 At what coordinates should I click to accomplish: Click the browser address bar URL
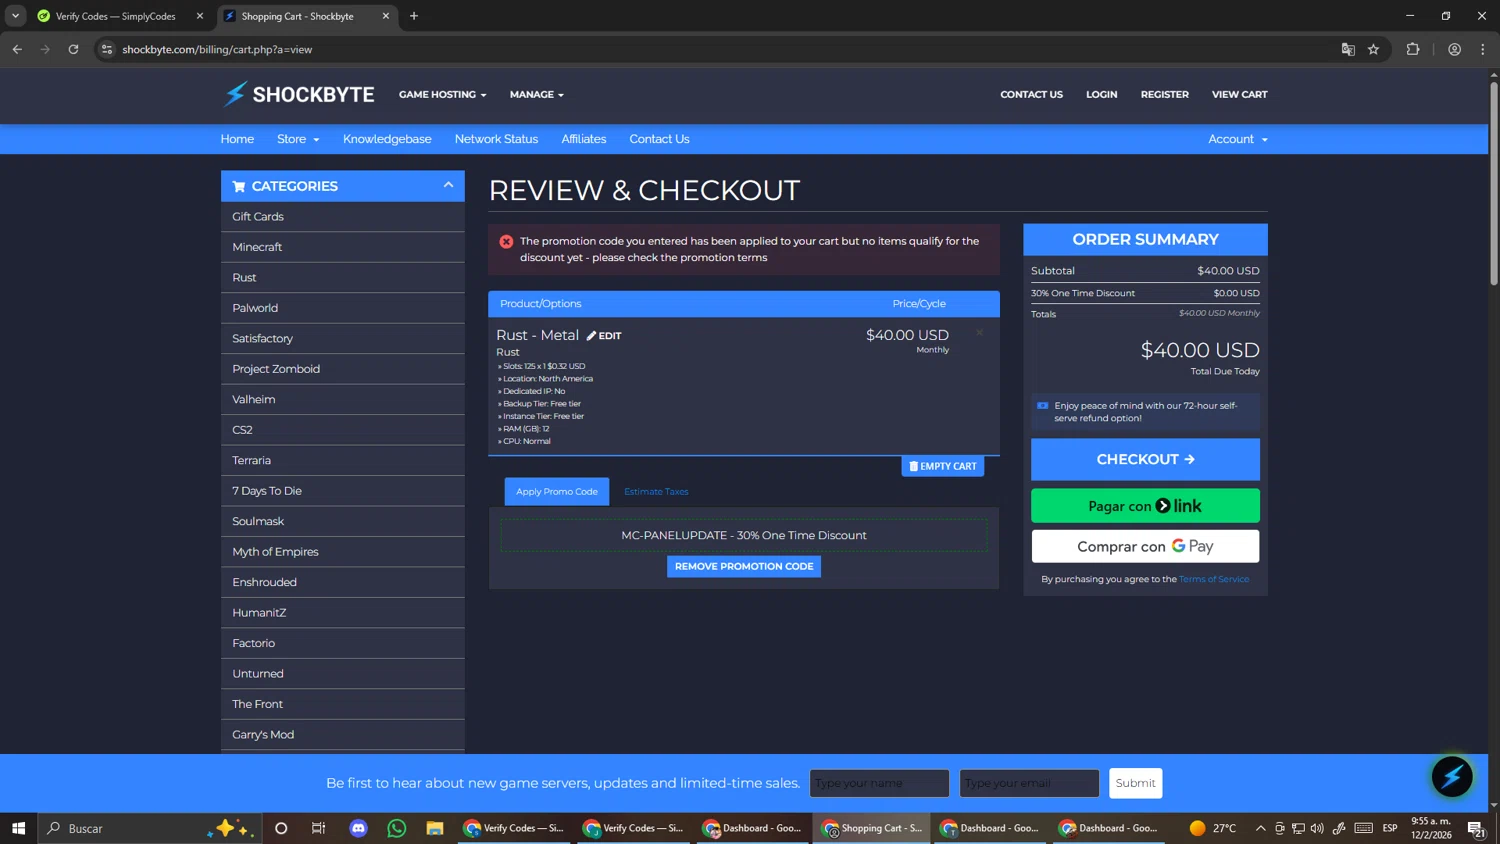pyautogui.click(x=217, y=49)
